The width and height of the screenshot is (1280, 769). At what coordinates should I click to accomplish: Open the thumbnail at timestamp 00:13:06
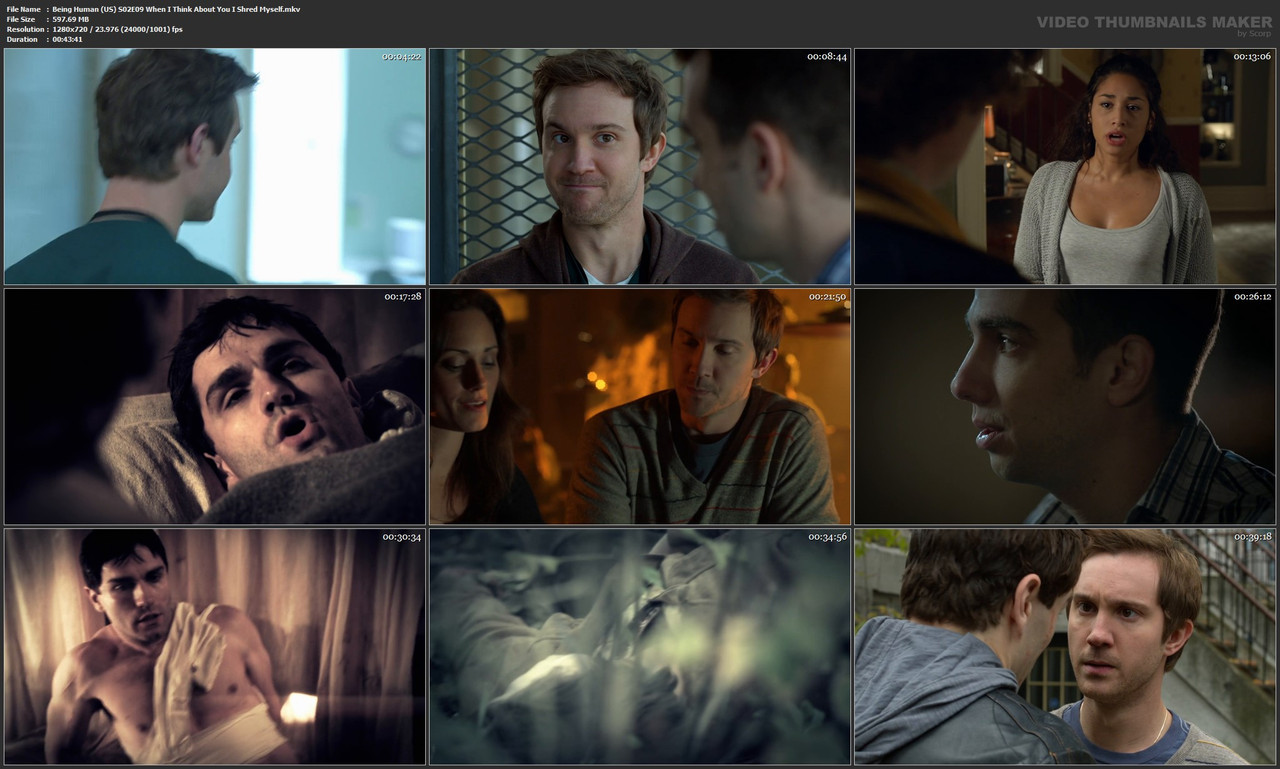[1065, 165]
